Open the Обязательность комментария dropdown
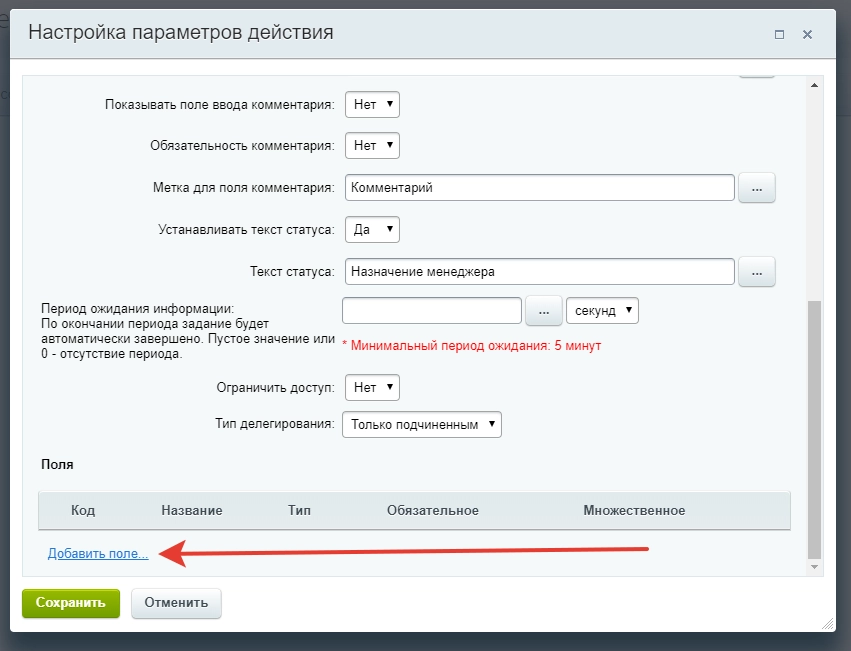 tap(371, 145)
